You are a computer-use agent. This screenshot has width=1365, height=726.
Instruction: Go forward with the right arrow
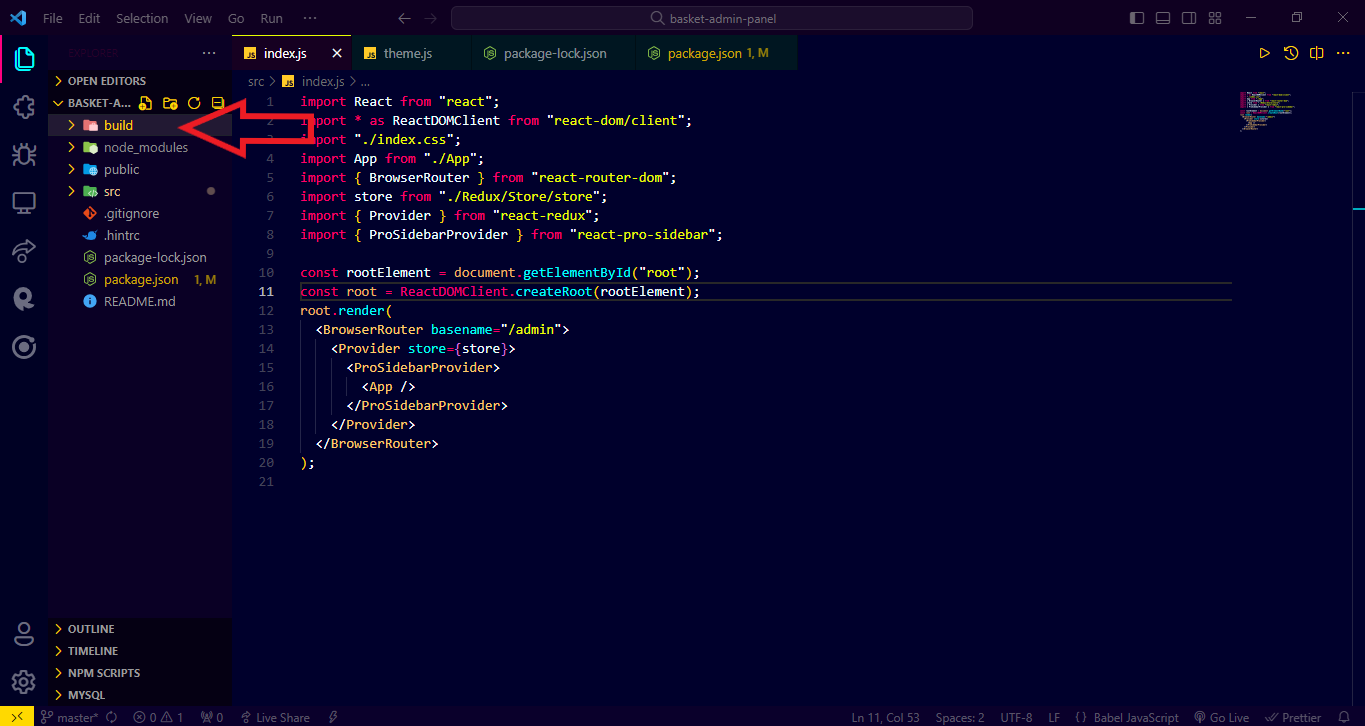(x=430, y=18)
